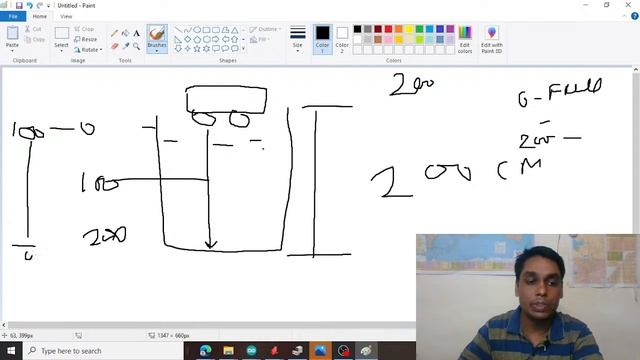
Task: Click the Undo arrow in title bar
Action: coord(29,5)
